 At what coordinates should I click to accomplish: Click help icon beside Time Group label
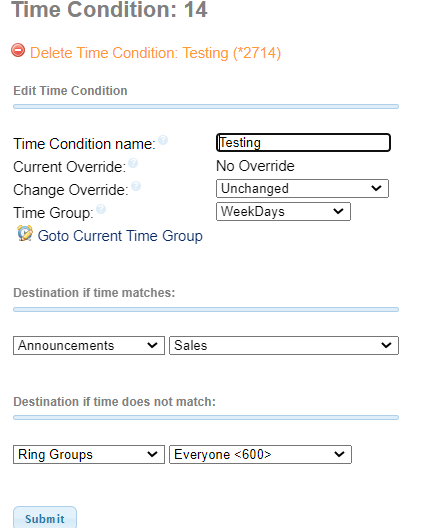[x=101, y=209]
